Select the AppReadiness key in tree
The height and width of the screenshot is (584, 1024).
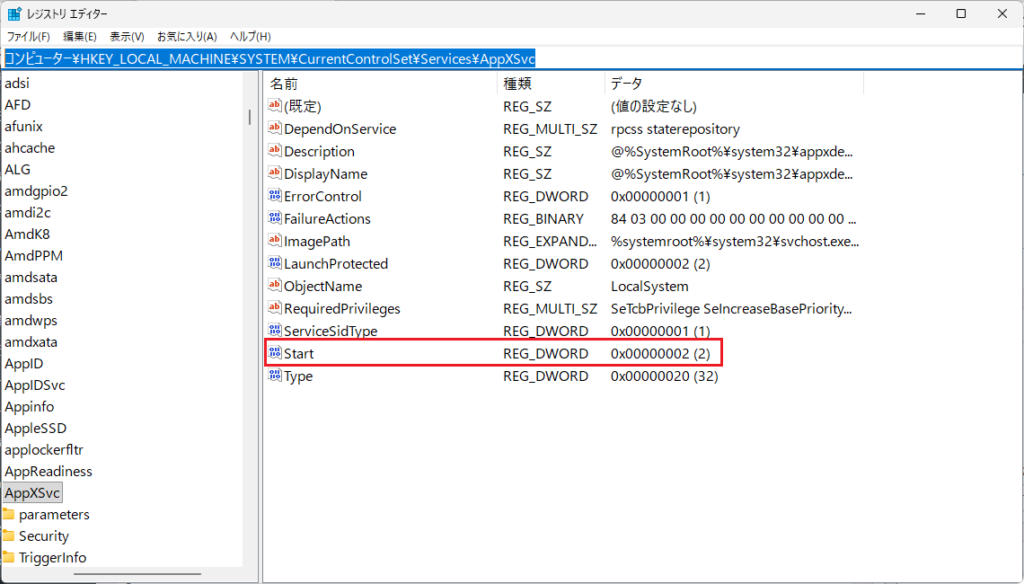click(x=48, y=471)
